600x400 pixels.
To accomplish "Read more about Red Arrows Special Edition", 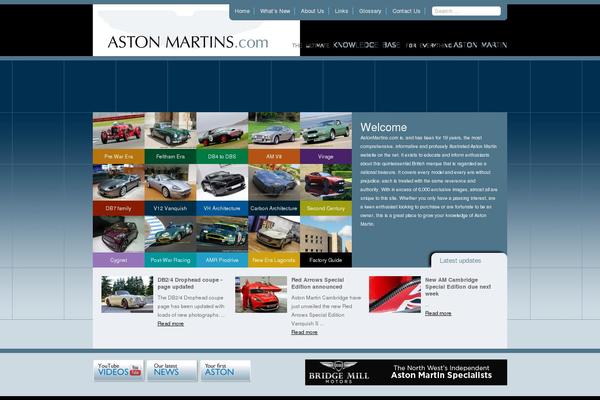I will coord(304,332).
